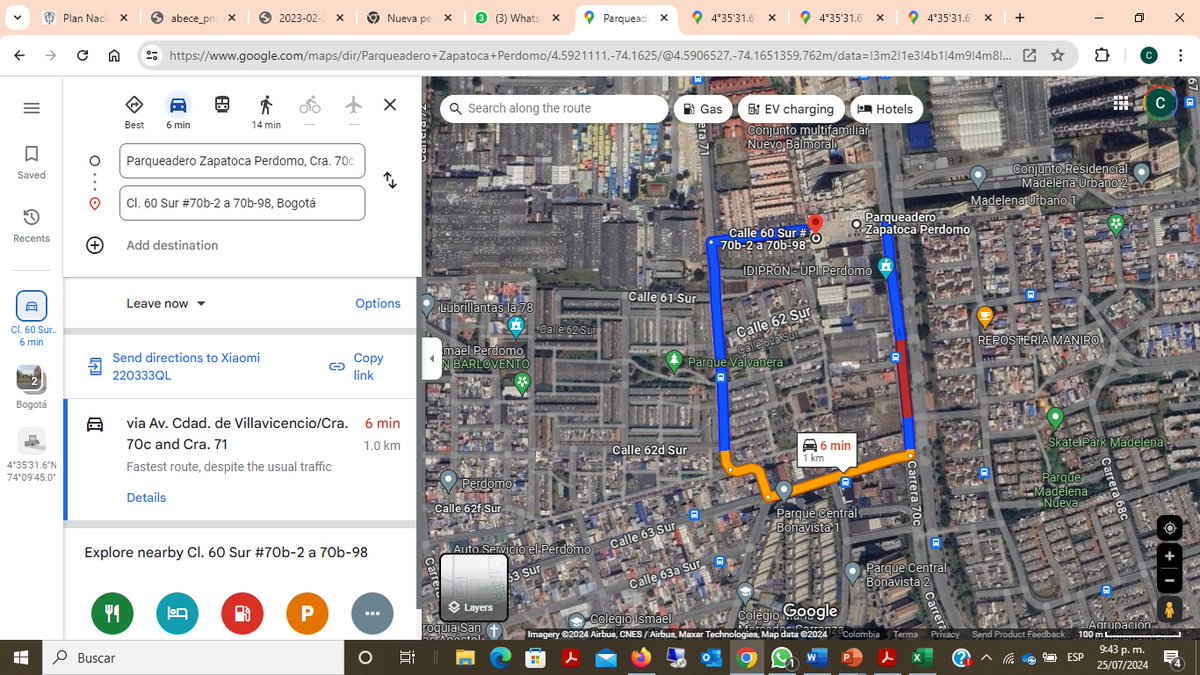The width and height of the screenshot is (1200, 675).
Task: Zoom out on the map
Action: pyautogui.click(x=1168, y=580)
